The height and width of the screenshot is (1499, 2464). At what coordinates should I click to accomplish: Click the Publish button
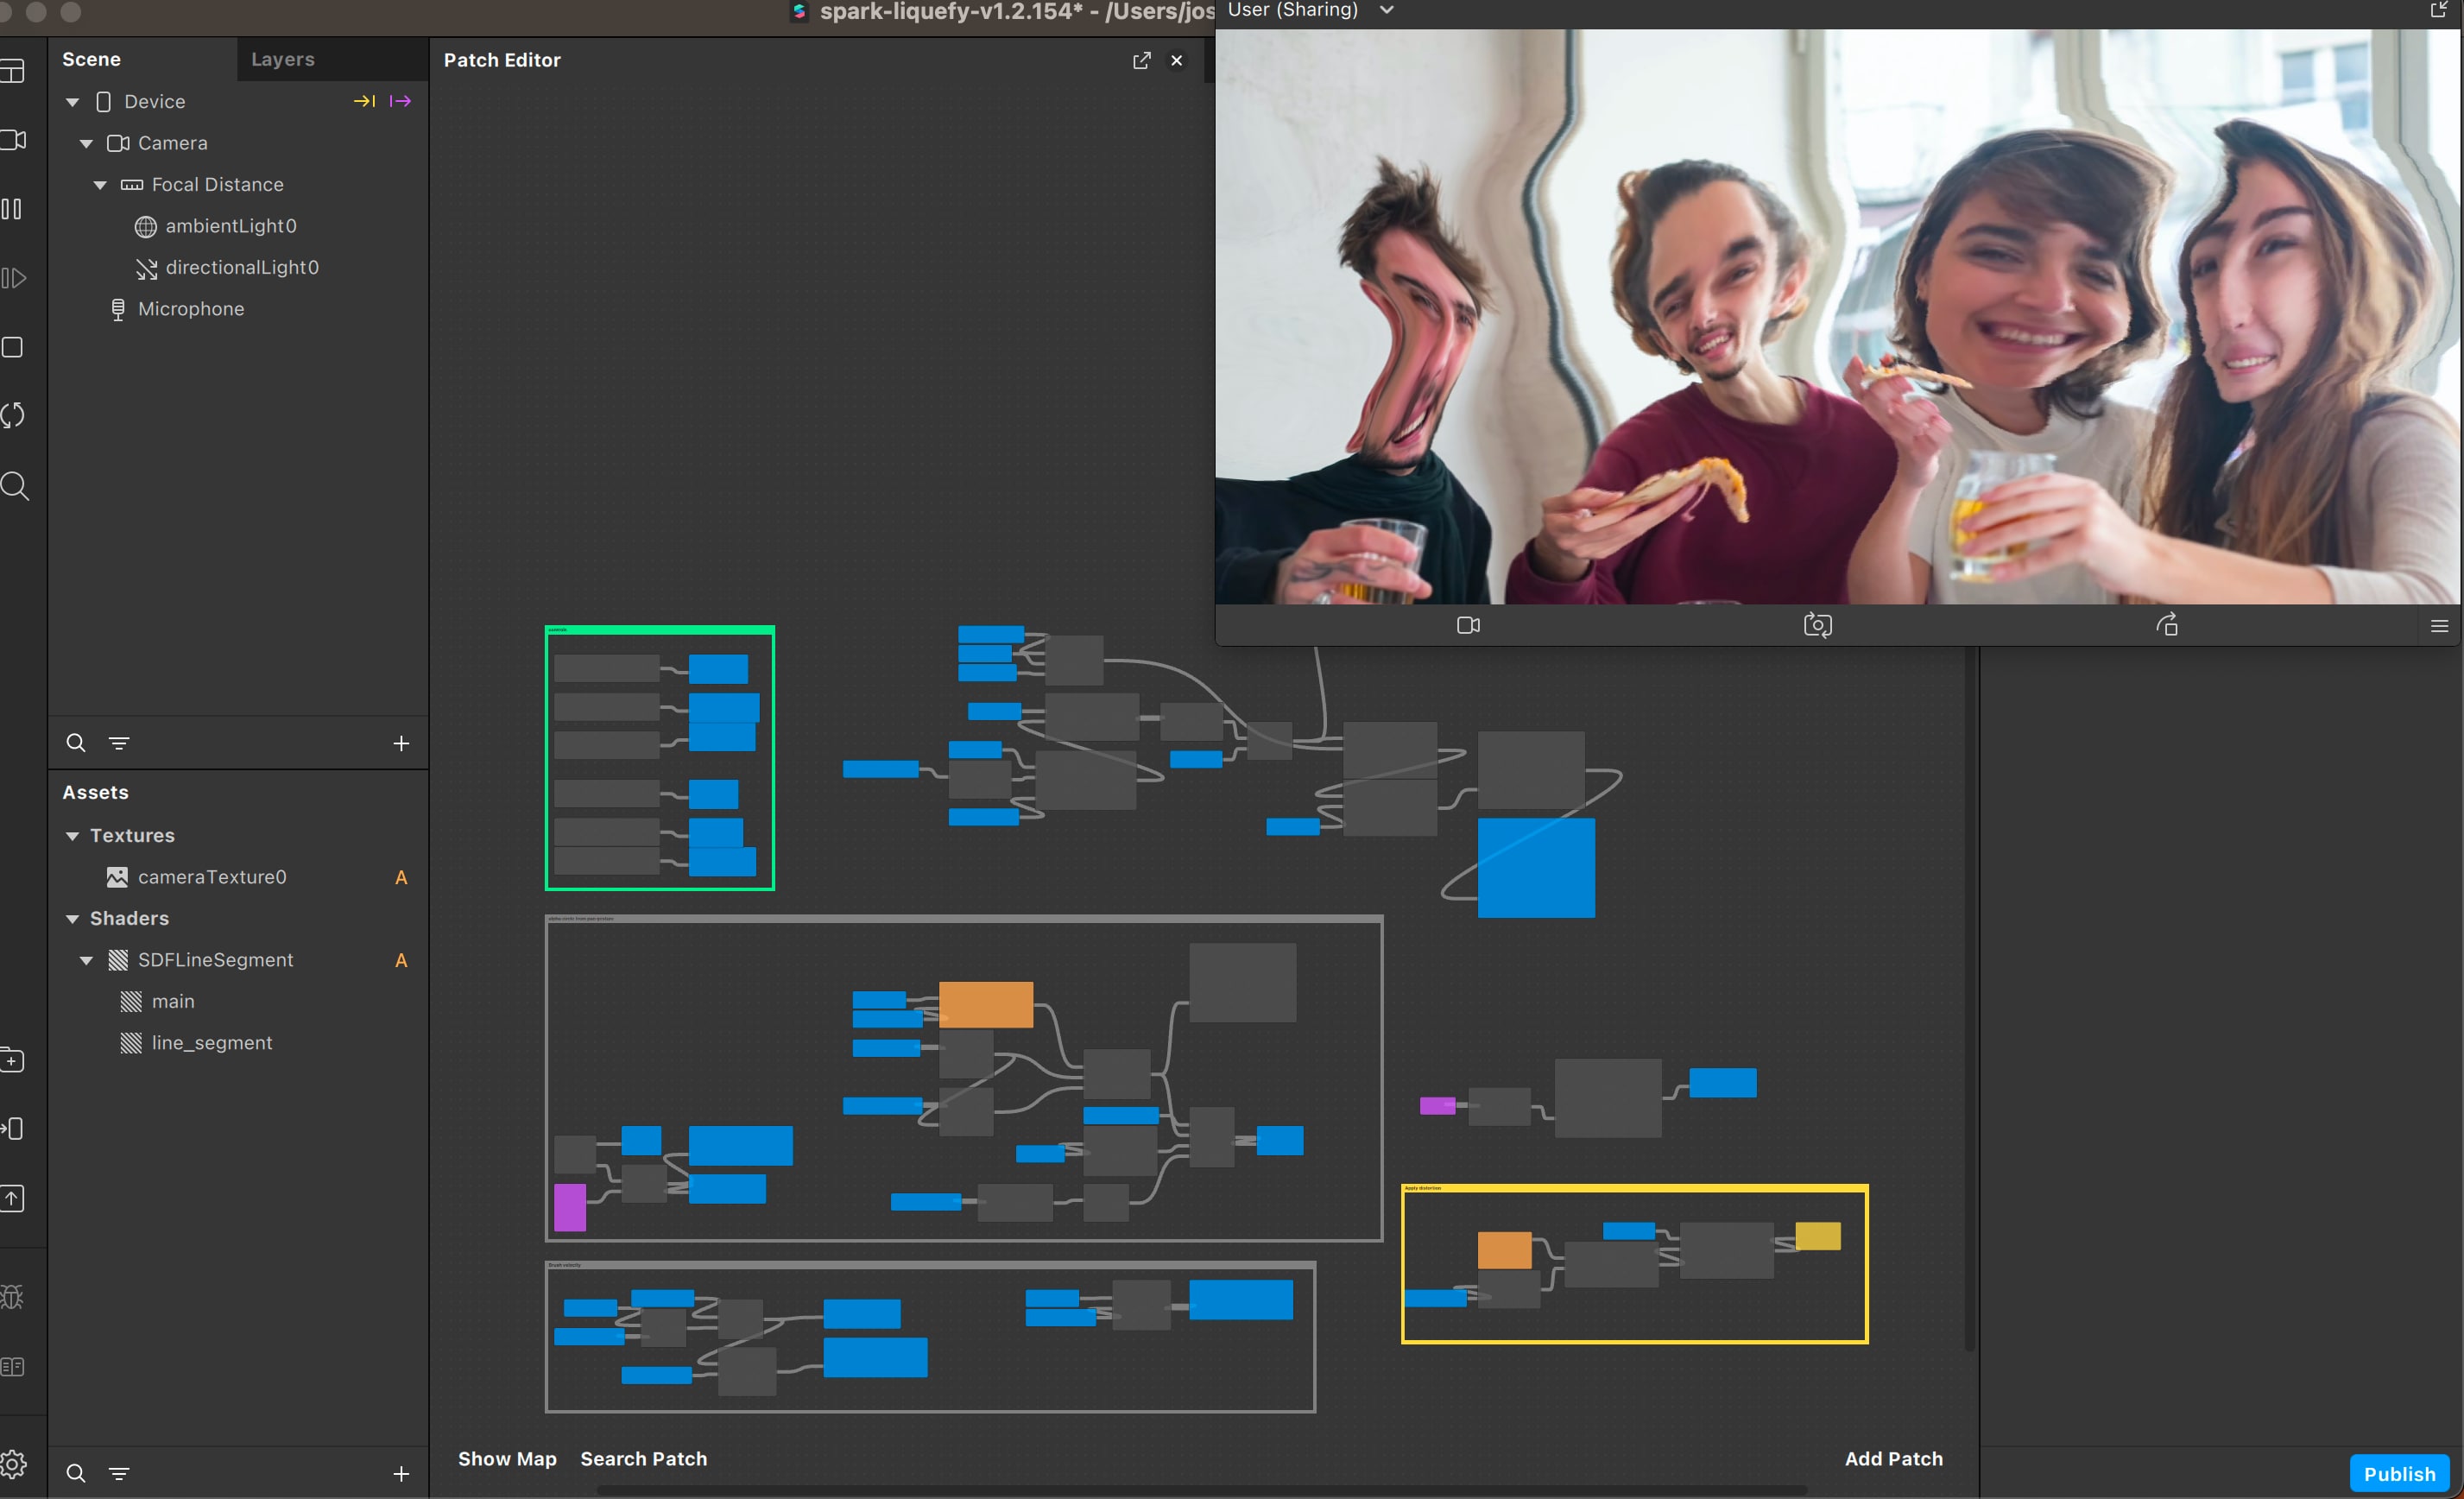2400,1472
